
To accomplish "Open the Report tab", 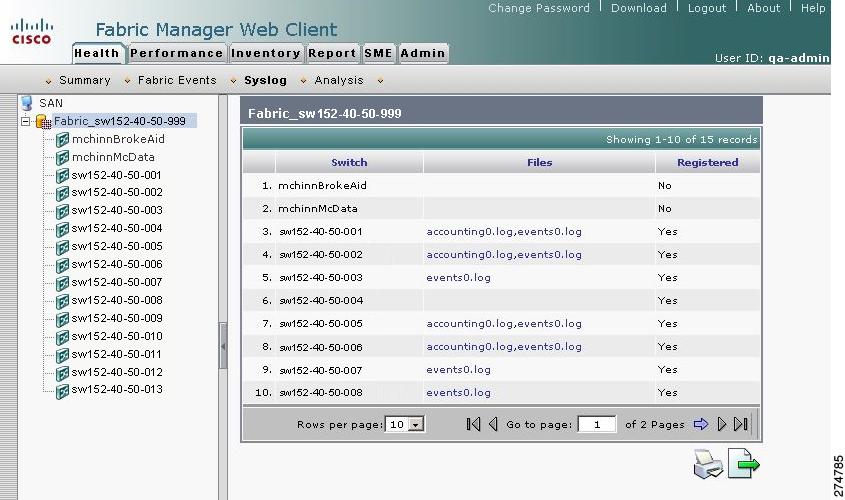I will pyautogui.click(x=332, y=53).
